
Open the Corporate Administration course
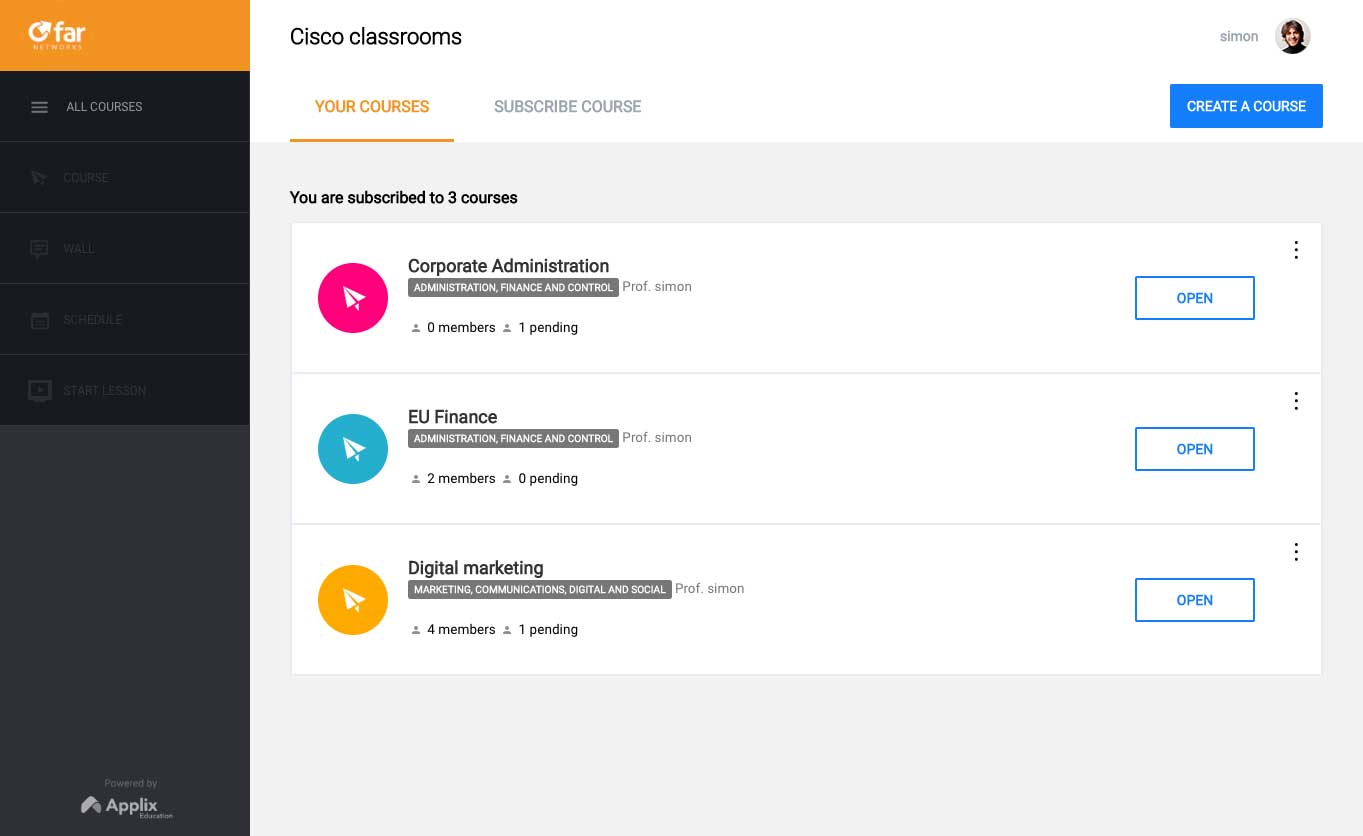pyautogui.click(x=1194, y=298)
